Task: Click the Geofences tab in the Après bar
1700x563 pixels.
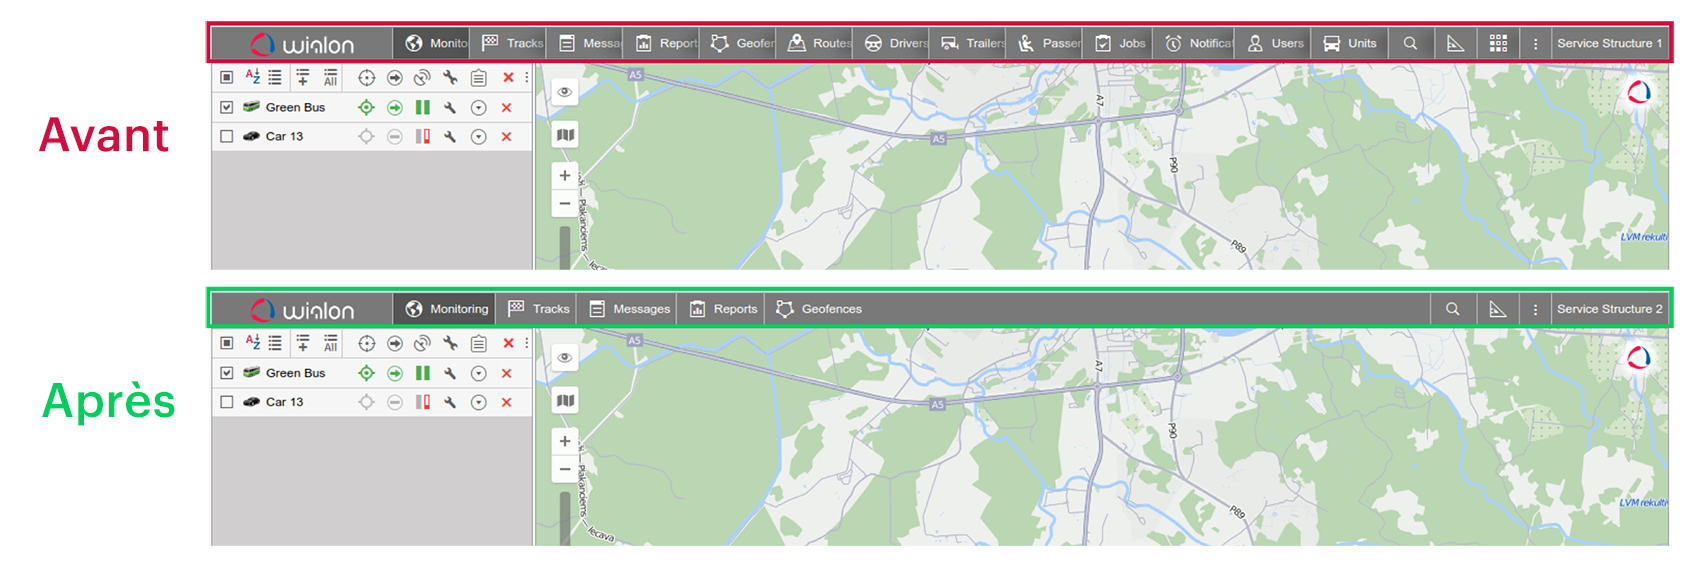Action: [x=819, y=309]
